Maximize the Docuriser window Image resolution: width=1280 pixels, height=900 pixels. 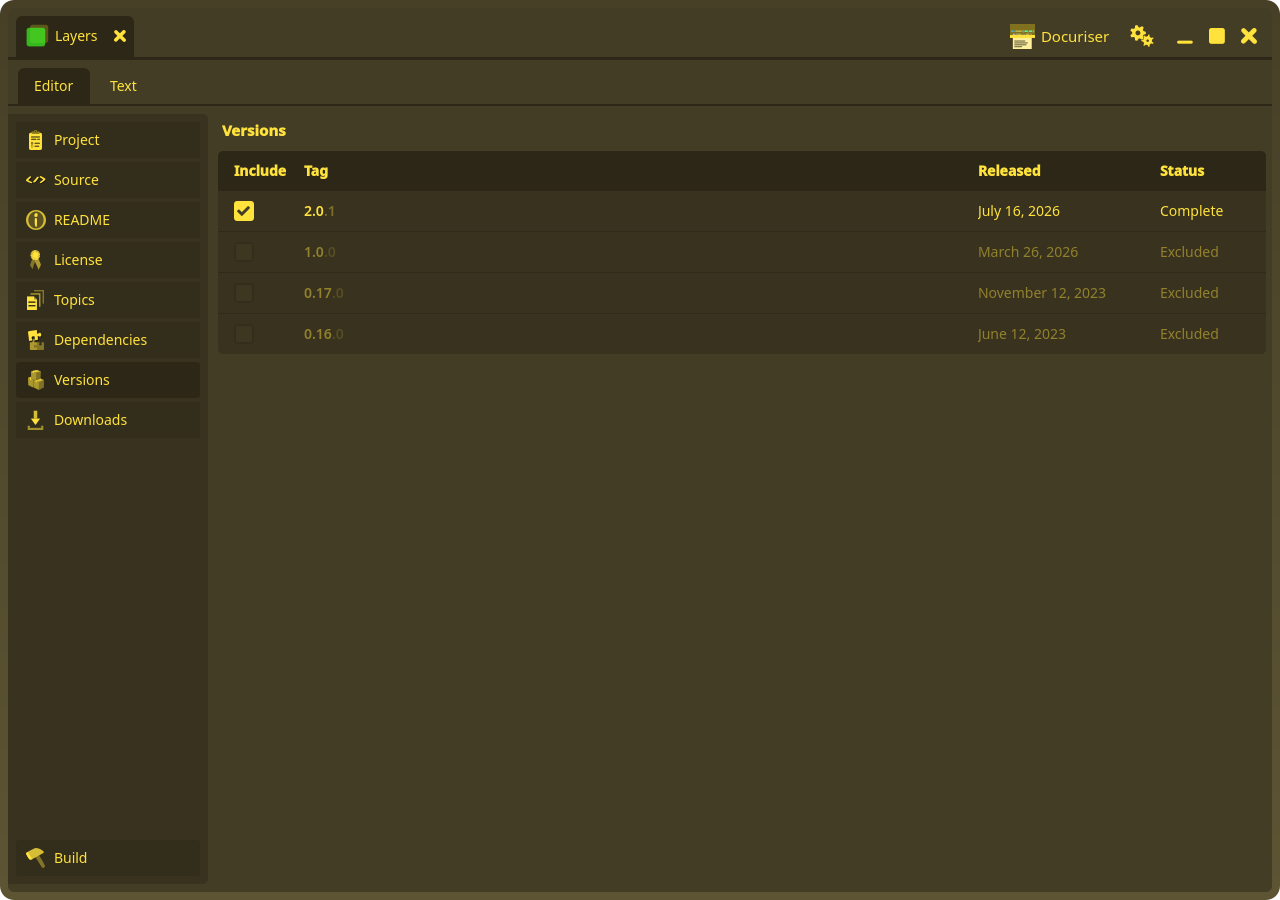(x=1217, y=36)
